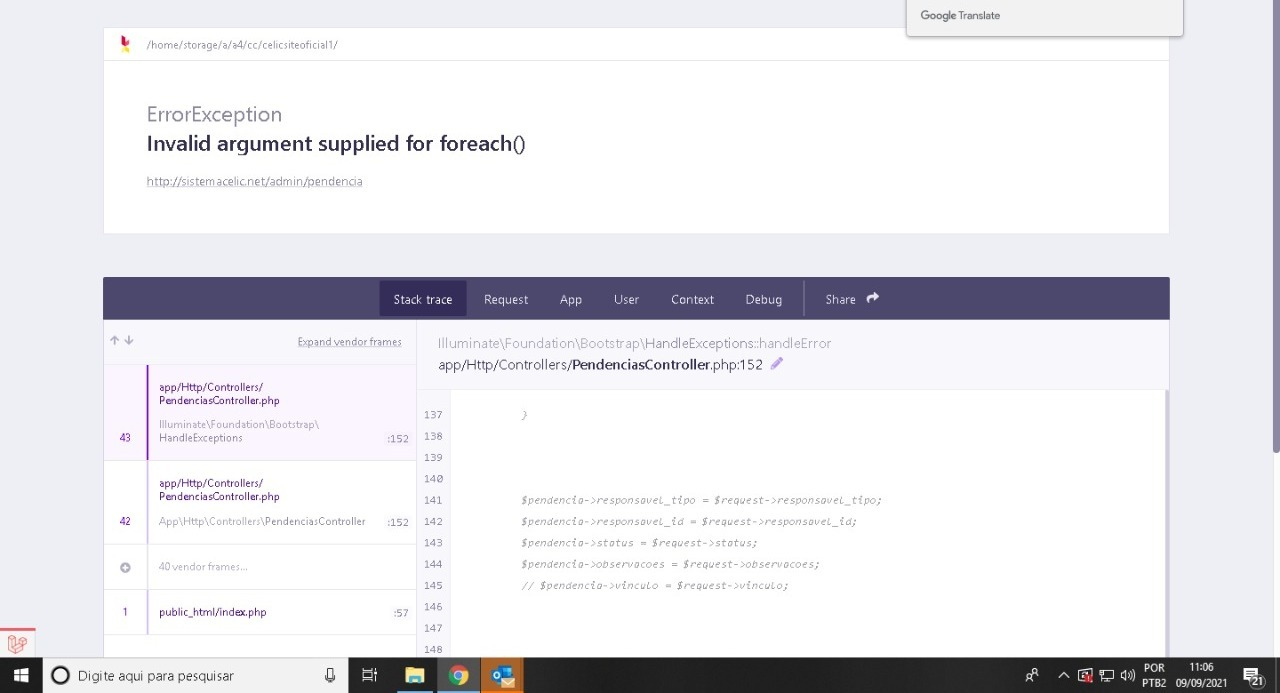Open the sistemacelic.net/admin/pendencia link
This screenshot has width=1280, height=693.
point(254,181)
